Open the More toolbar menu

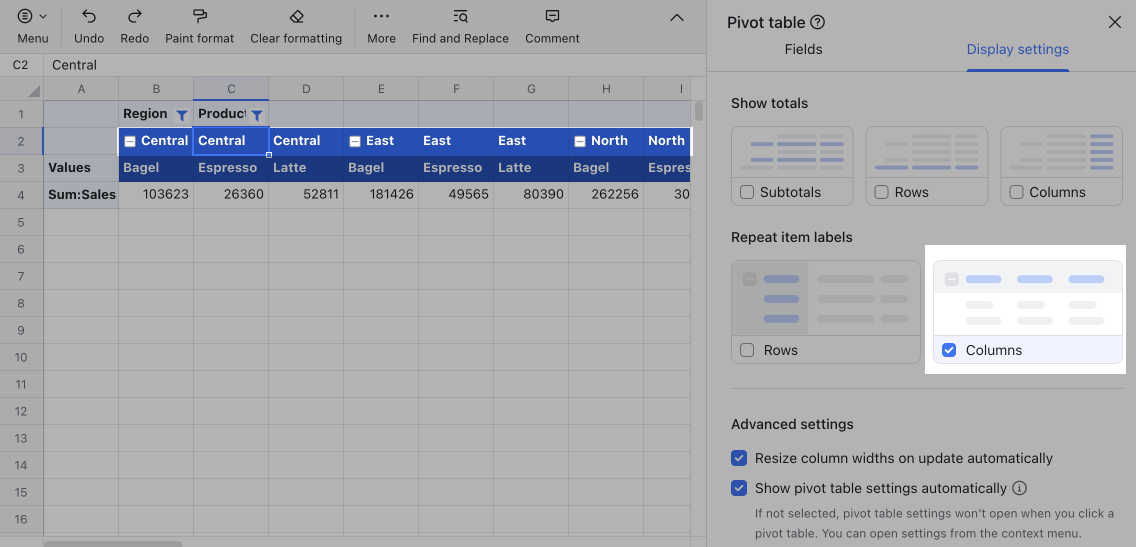pos(381,17)
